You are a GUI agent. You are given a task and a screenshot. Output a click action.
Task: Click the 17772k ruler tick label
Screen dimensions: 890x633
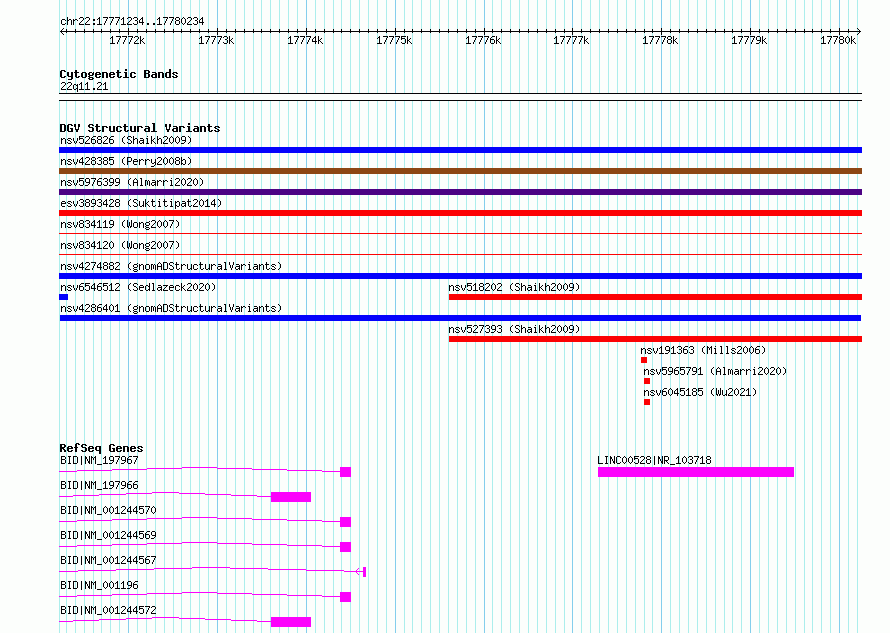[x=127, y=40]
